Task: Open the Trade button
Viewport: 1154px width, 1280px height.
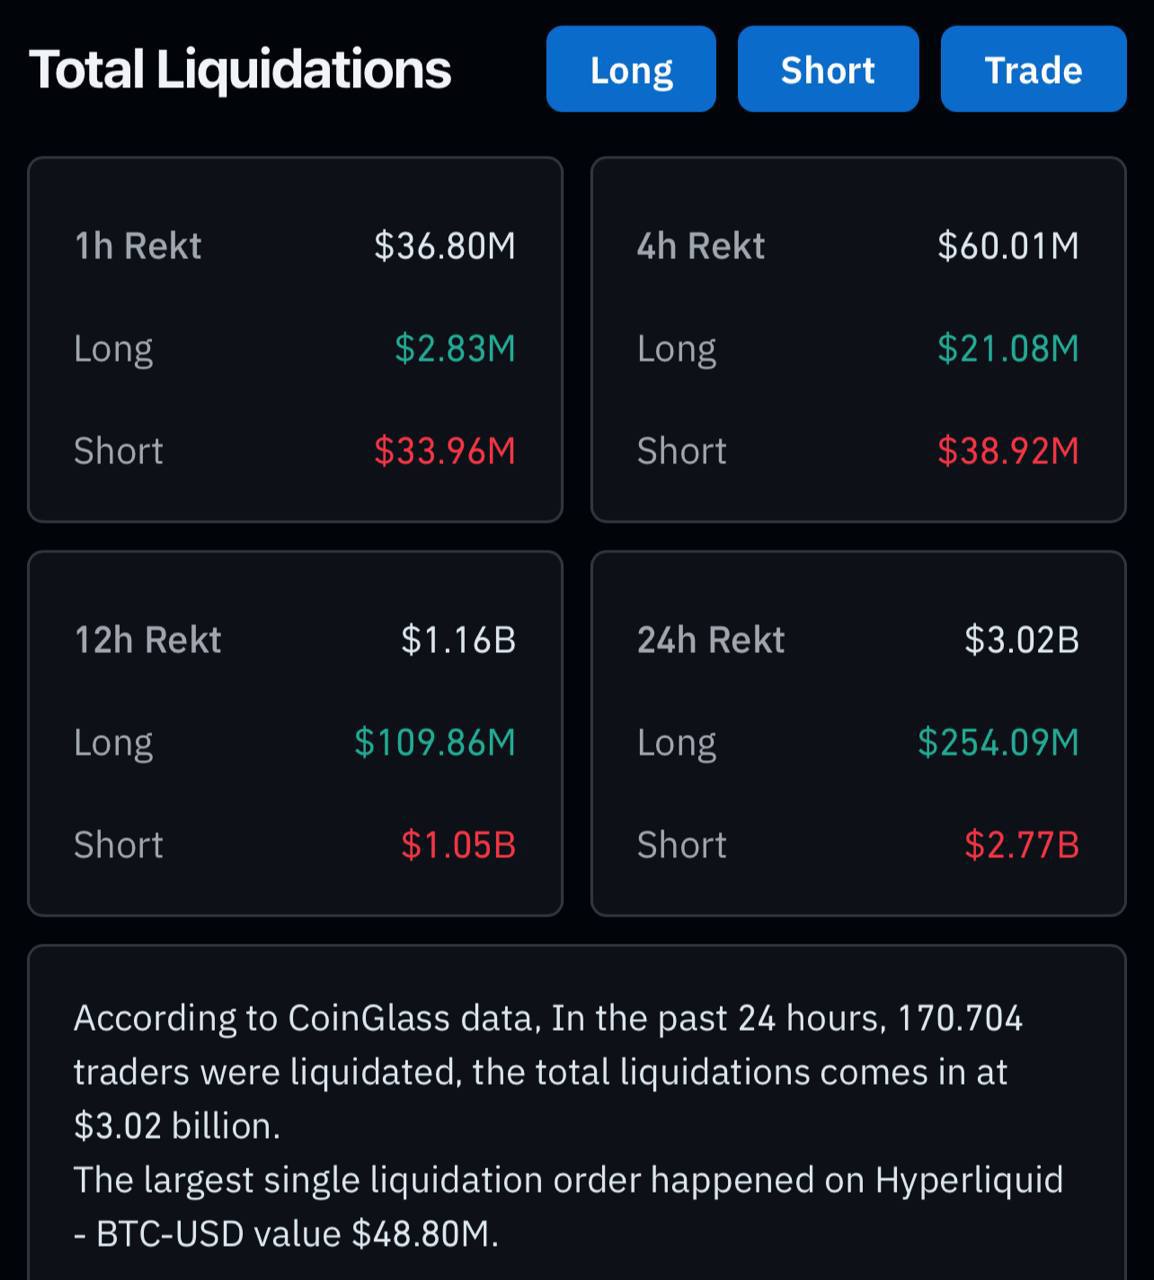Action: pos(1033,69)
